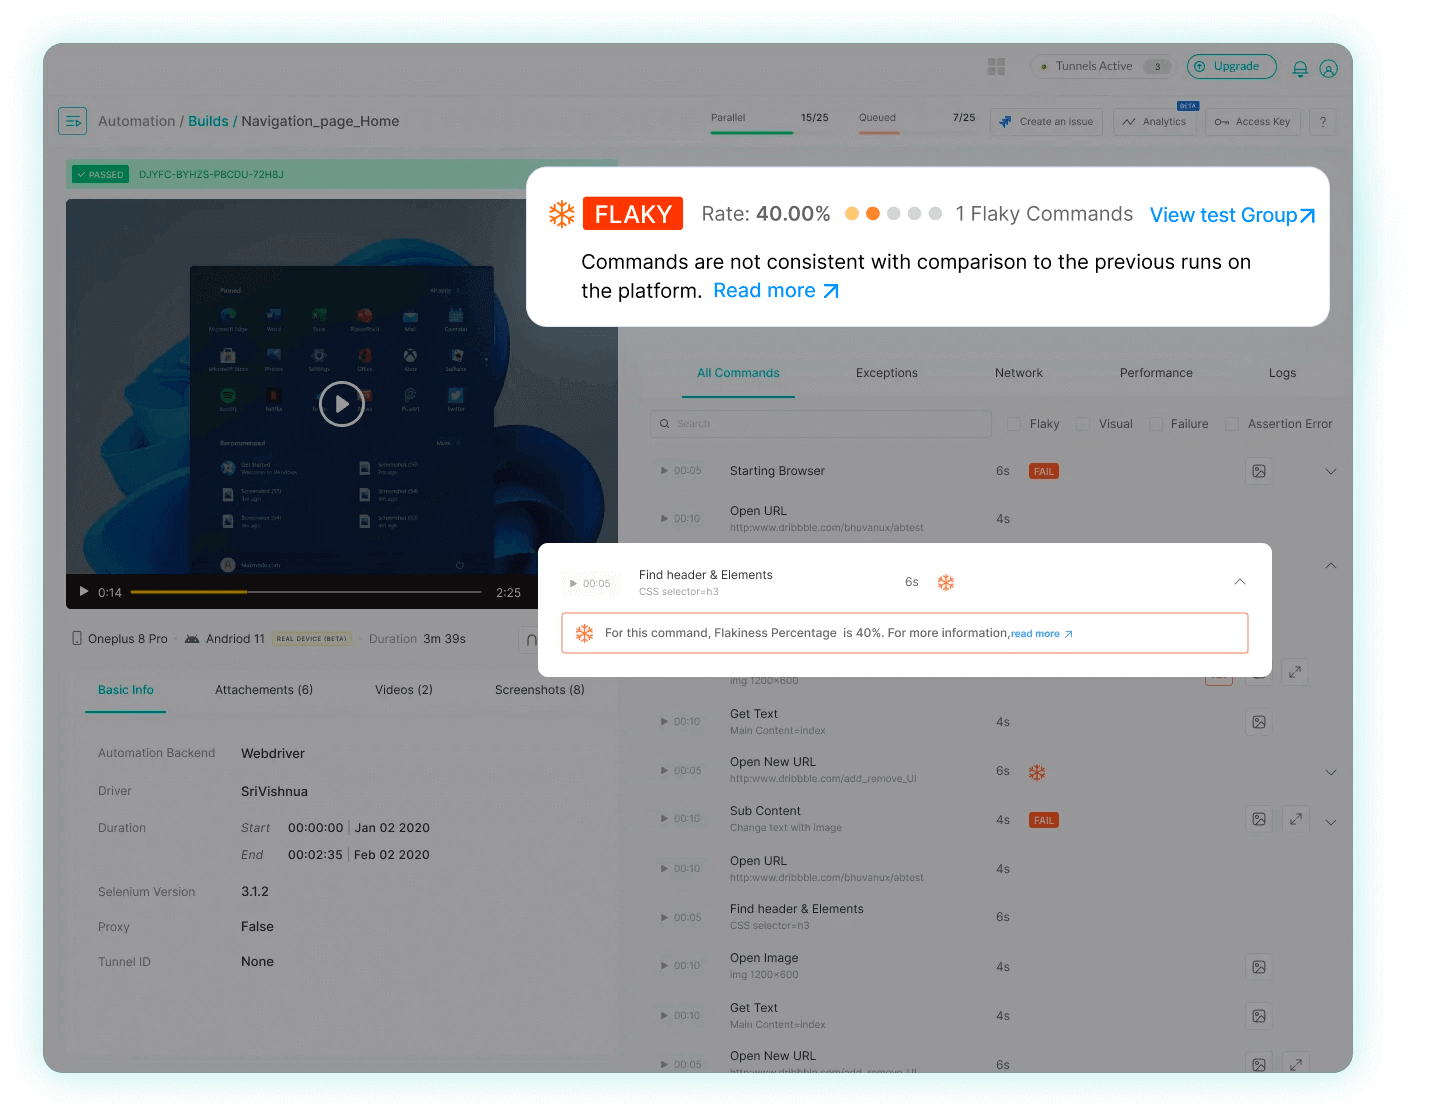
Task: Click the Upgrade button
Action: pos(1231,66)
